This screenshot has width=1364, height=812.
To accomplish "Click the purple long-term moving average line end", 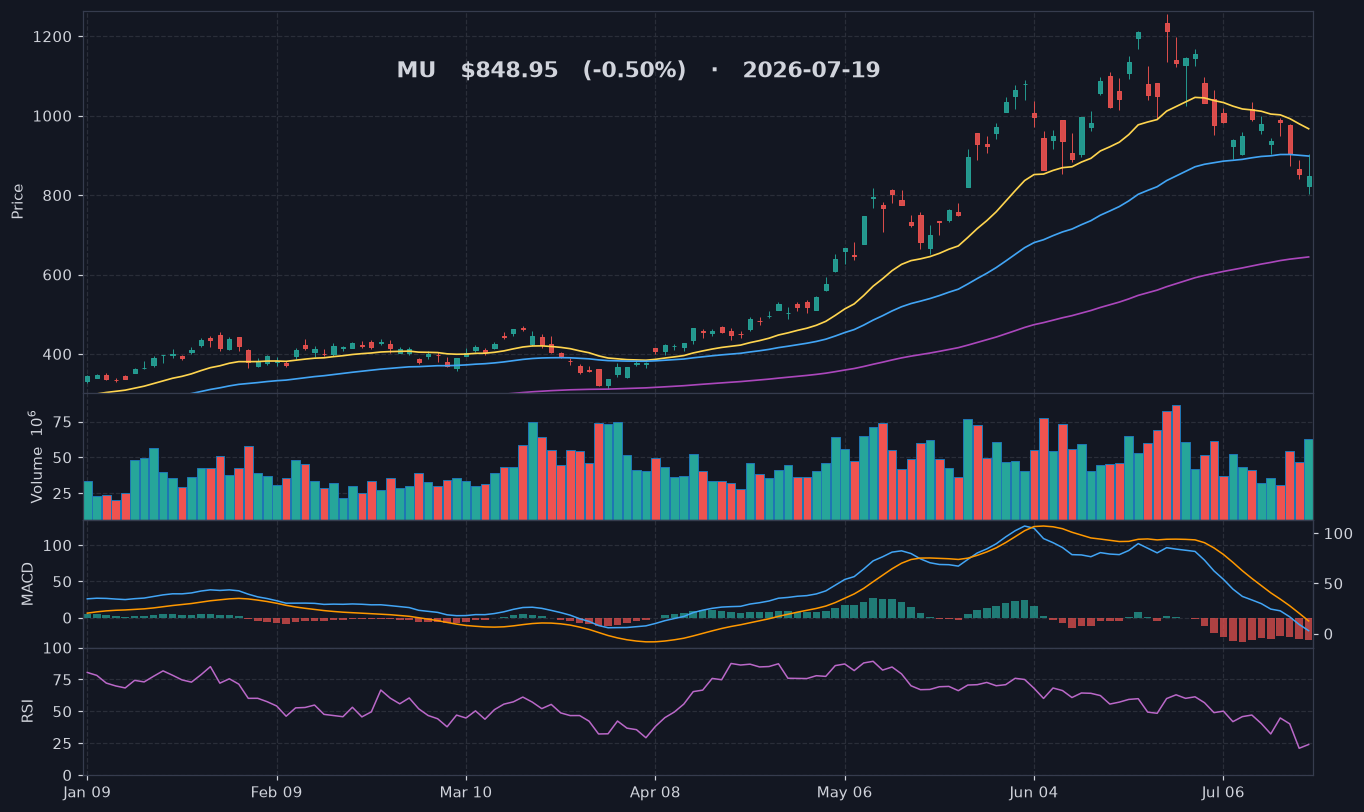I will (1307, 257).
